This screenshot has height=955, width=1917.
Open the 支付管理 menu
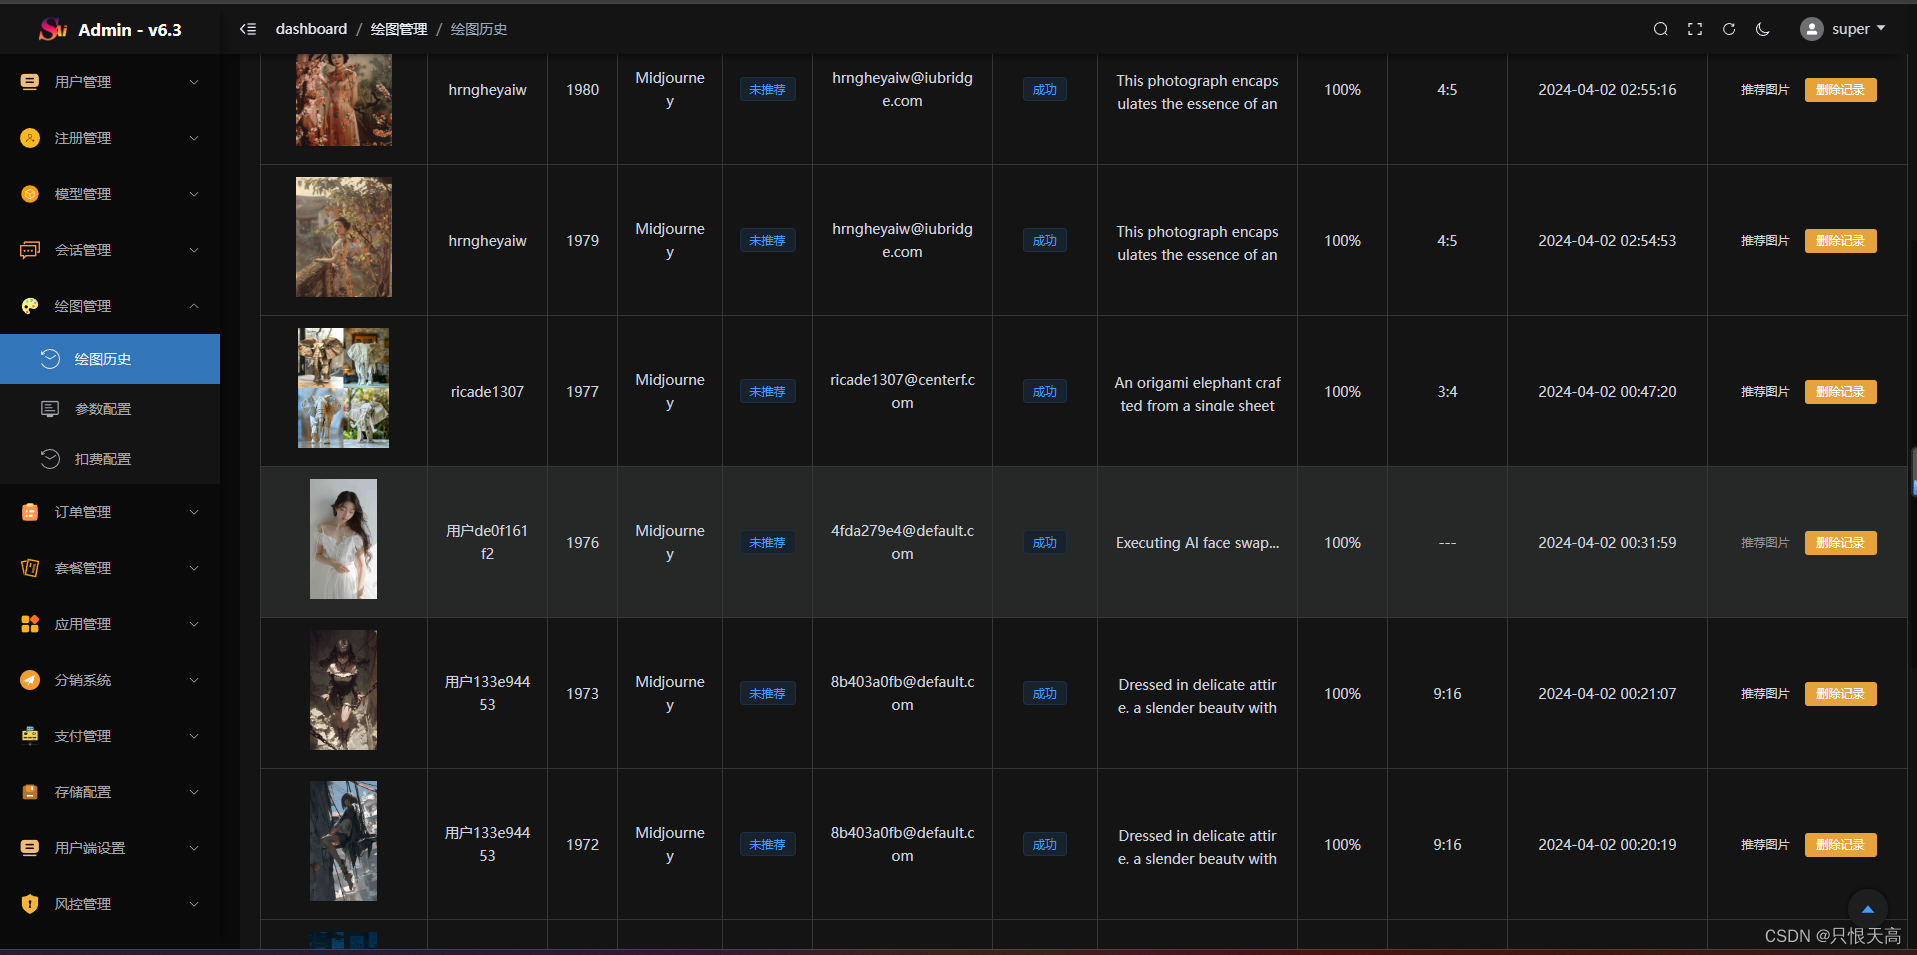pos(110,736)
